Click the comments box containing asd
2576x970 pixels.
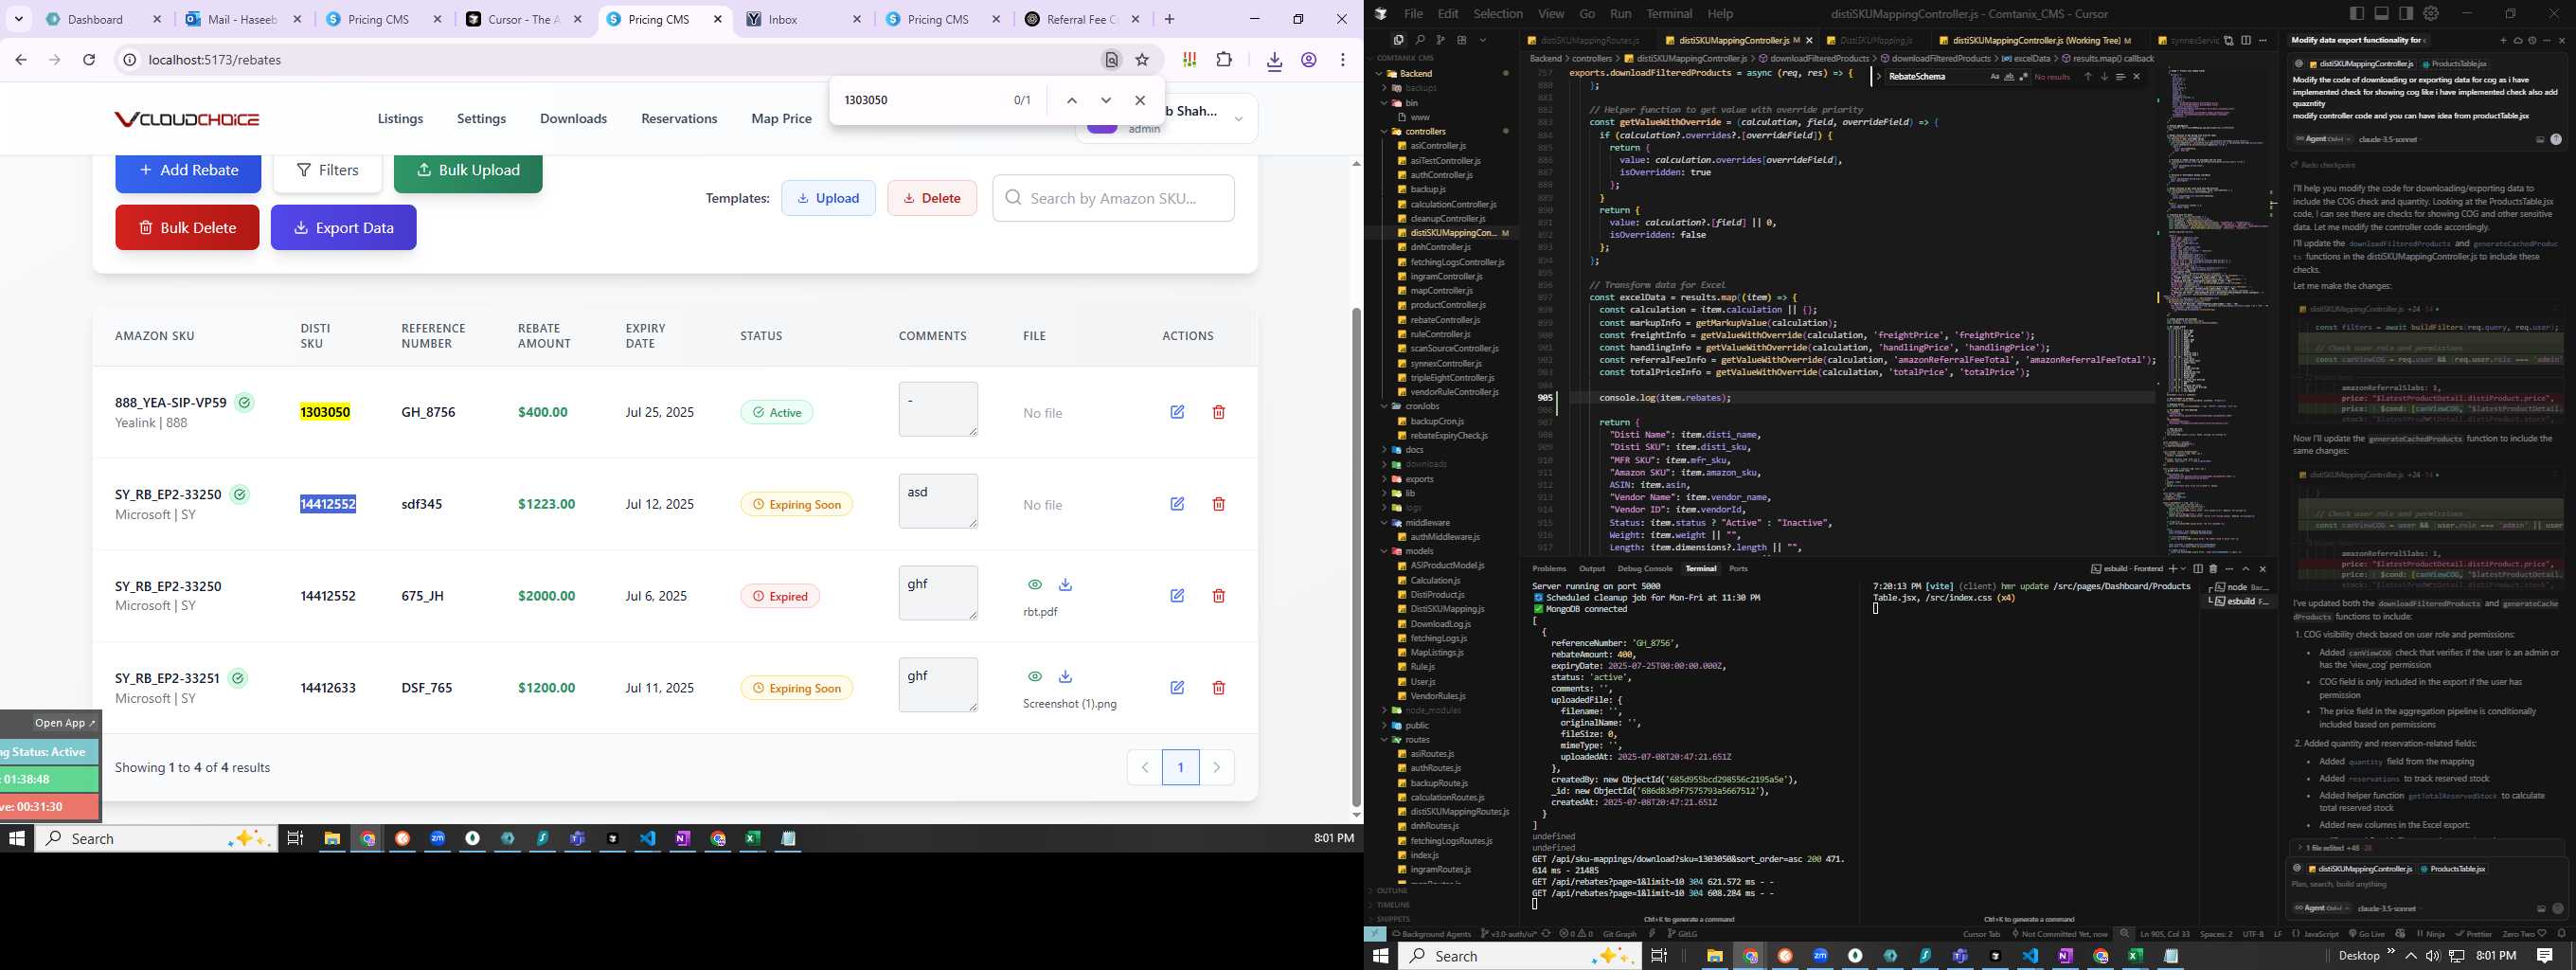click(938, 501)
